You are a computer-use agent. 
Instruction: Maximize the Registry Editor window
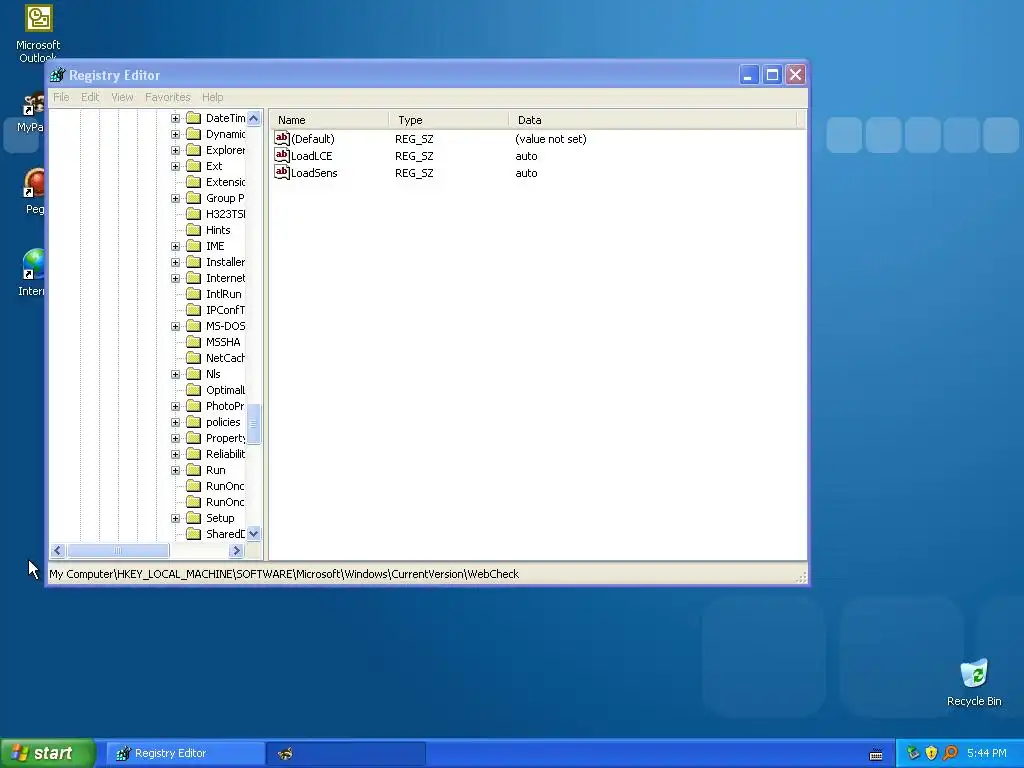click(772, 74)
